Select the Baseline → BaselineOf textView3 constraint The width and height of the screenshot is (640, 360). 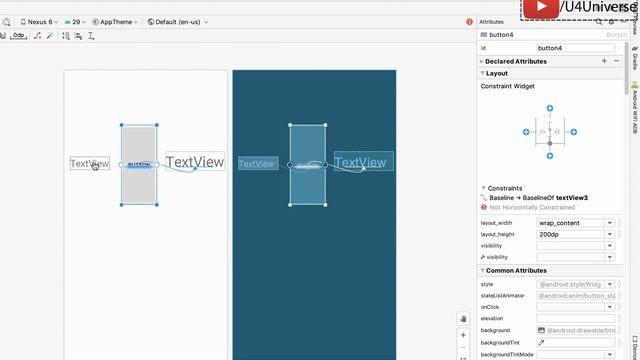[x=538, y=198]
